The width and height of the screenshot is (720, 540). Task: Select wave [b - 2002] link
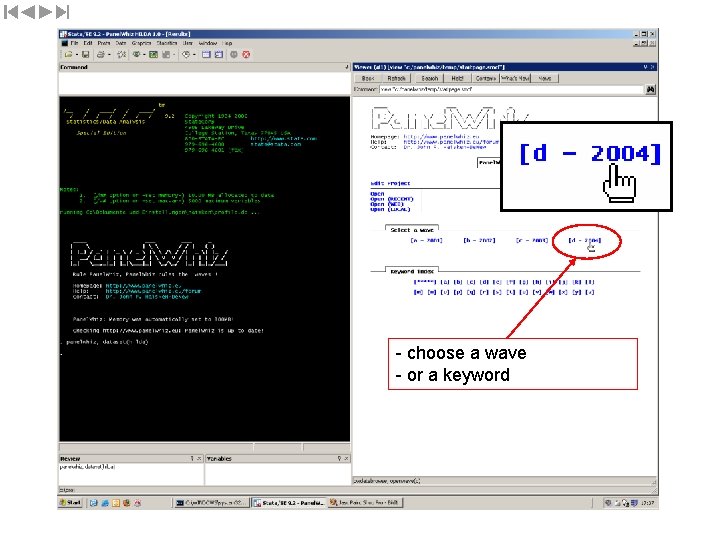[x=479, y=240]
